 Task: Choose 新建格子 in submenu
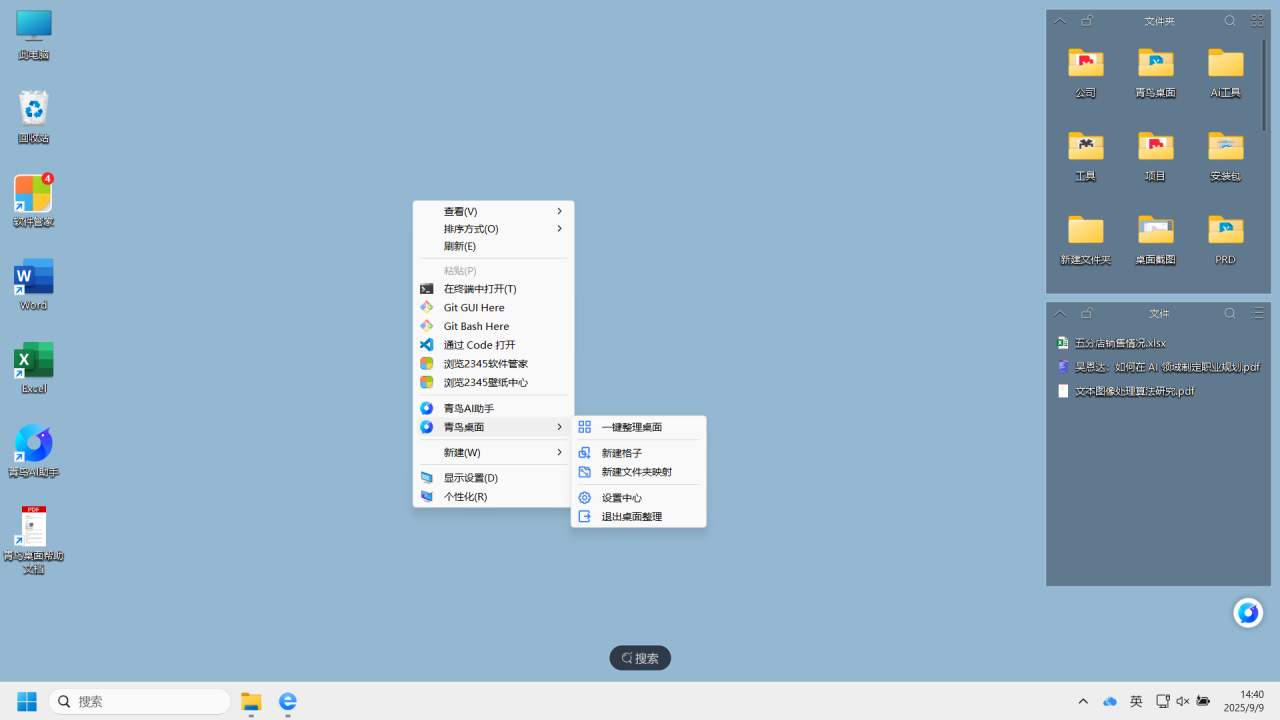pyautogui.click(x=639, y=453)
